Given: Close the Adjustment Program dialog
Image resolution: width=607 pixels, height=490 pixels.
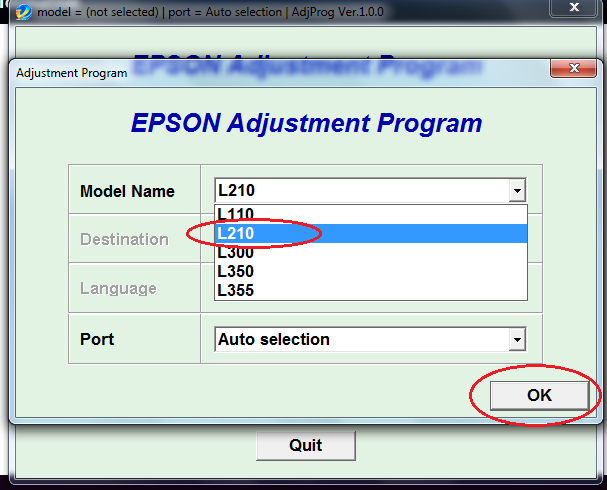Looking at the screenshot, I should (573, 69).
